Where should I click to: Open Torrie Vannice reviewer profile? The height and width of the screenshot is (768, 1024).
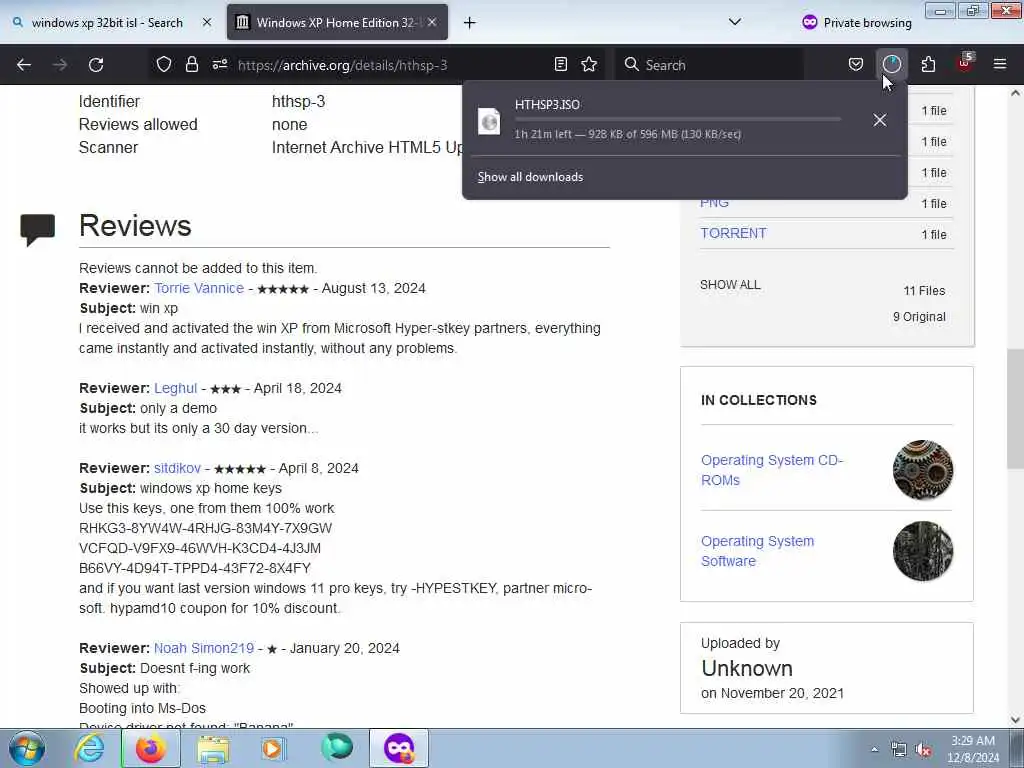pos(199,288)
